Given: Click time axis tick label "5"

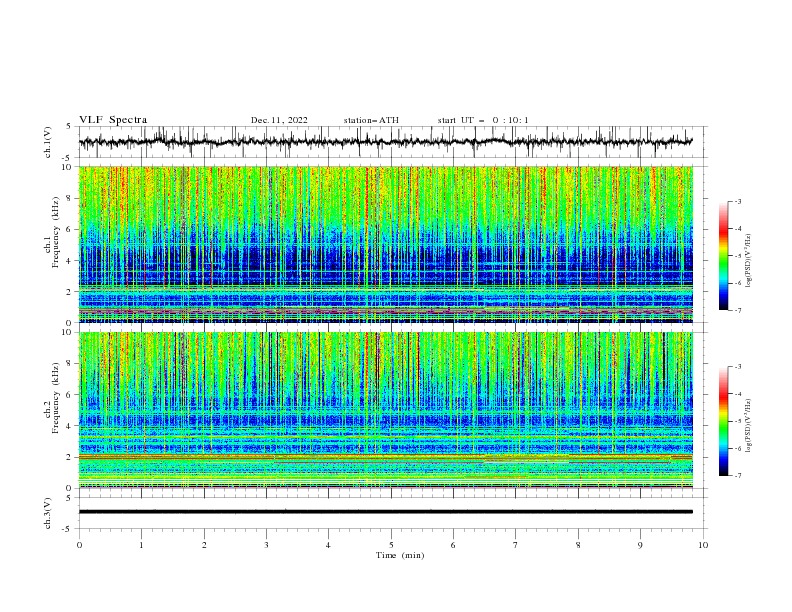Looking at the screenshot, I should tap(391, 545).
